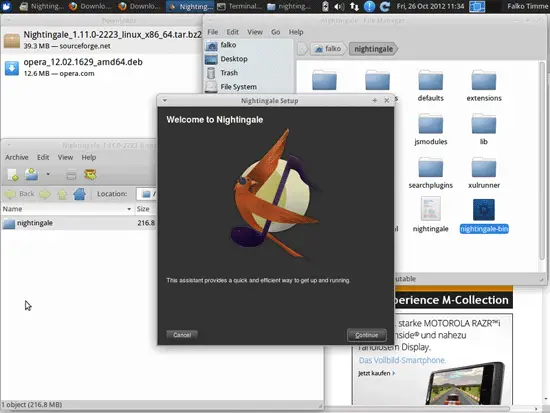Open the xulrunner folder
The height and width of the screenshot is (413, 550).
click(484, 168)
